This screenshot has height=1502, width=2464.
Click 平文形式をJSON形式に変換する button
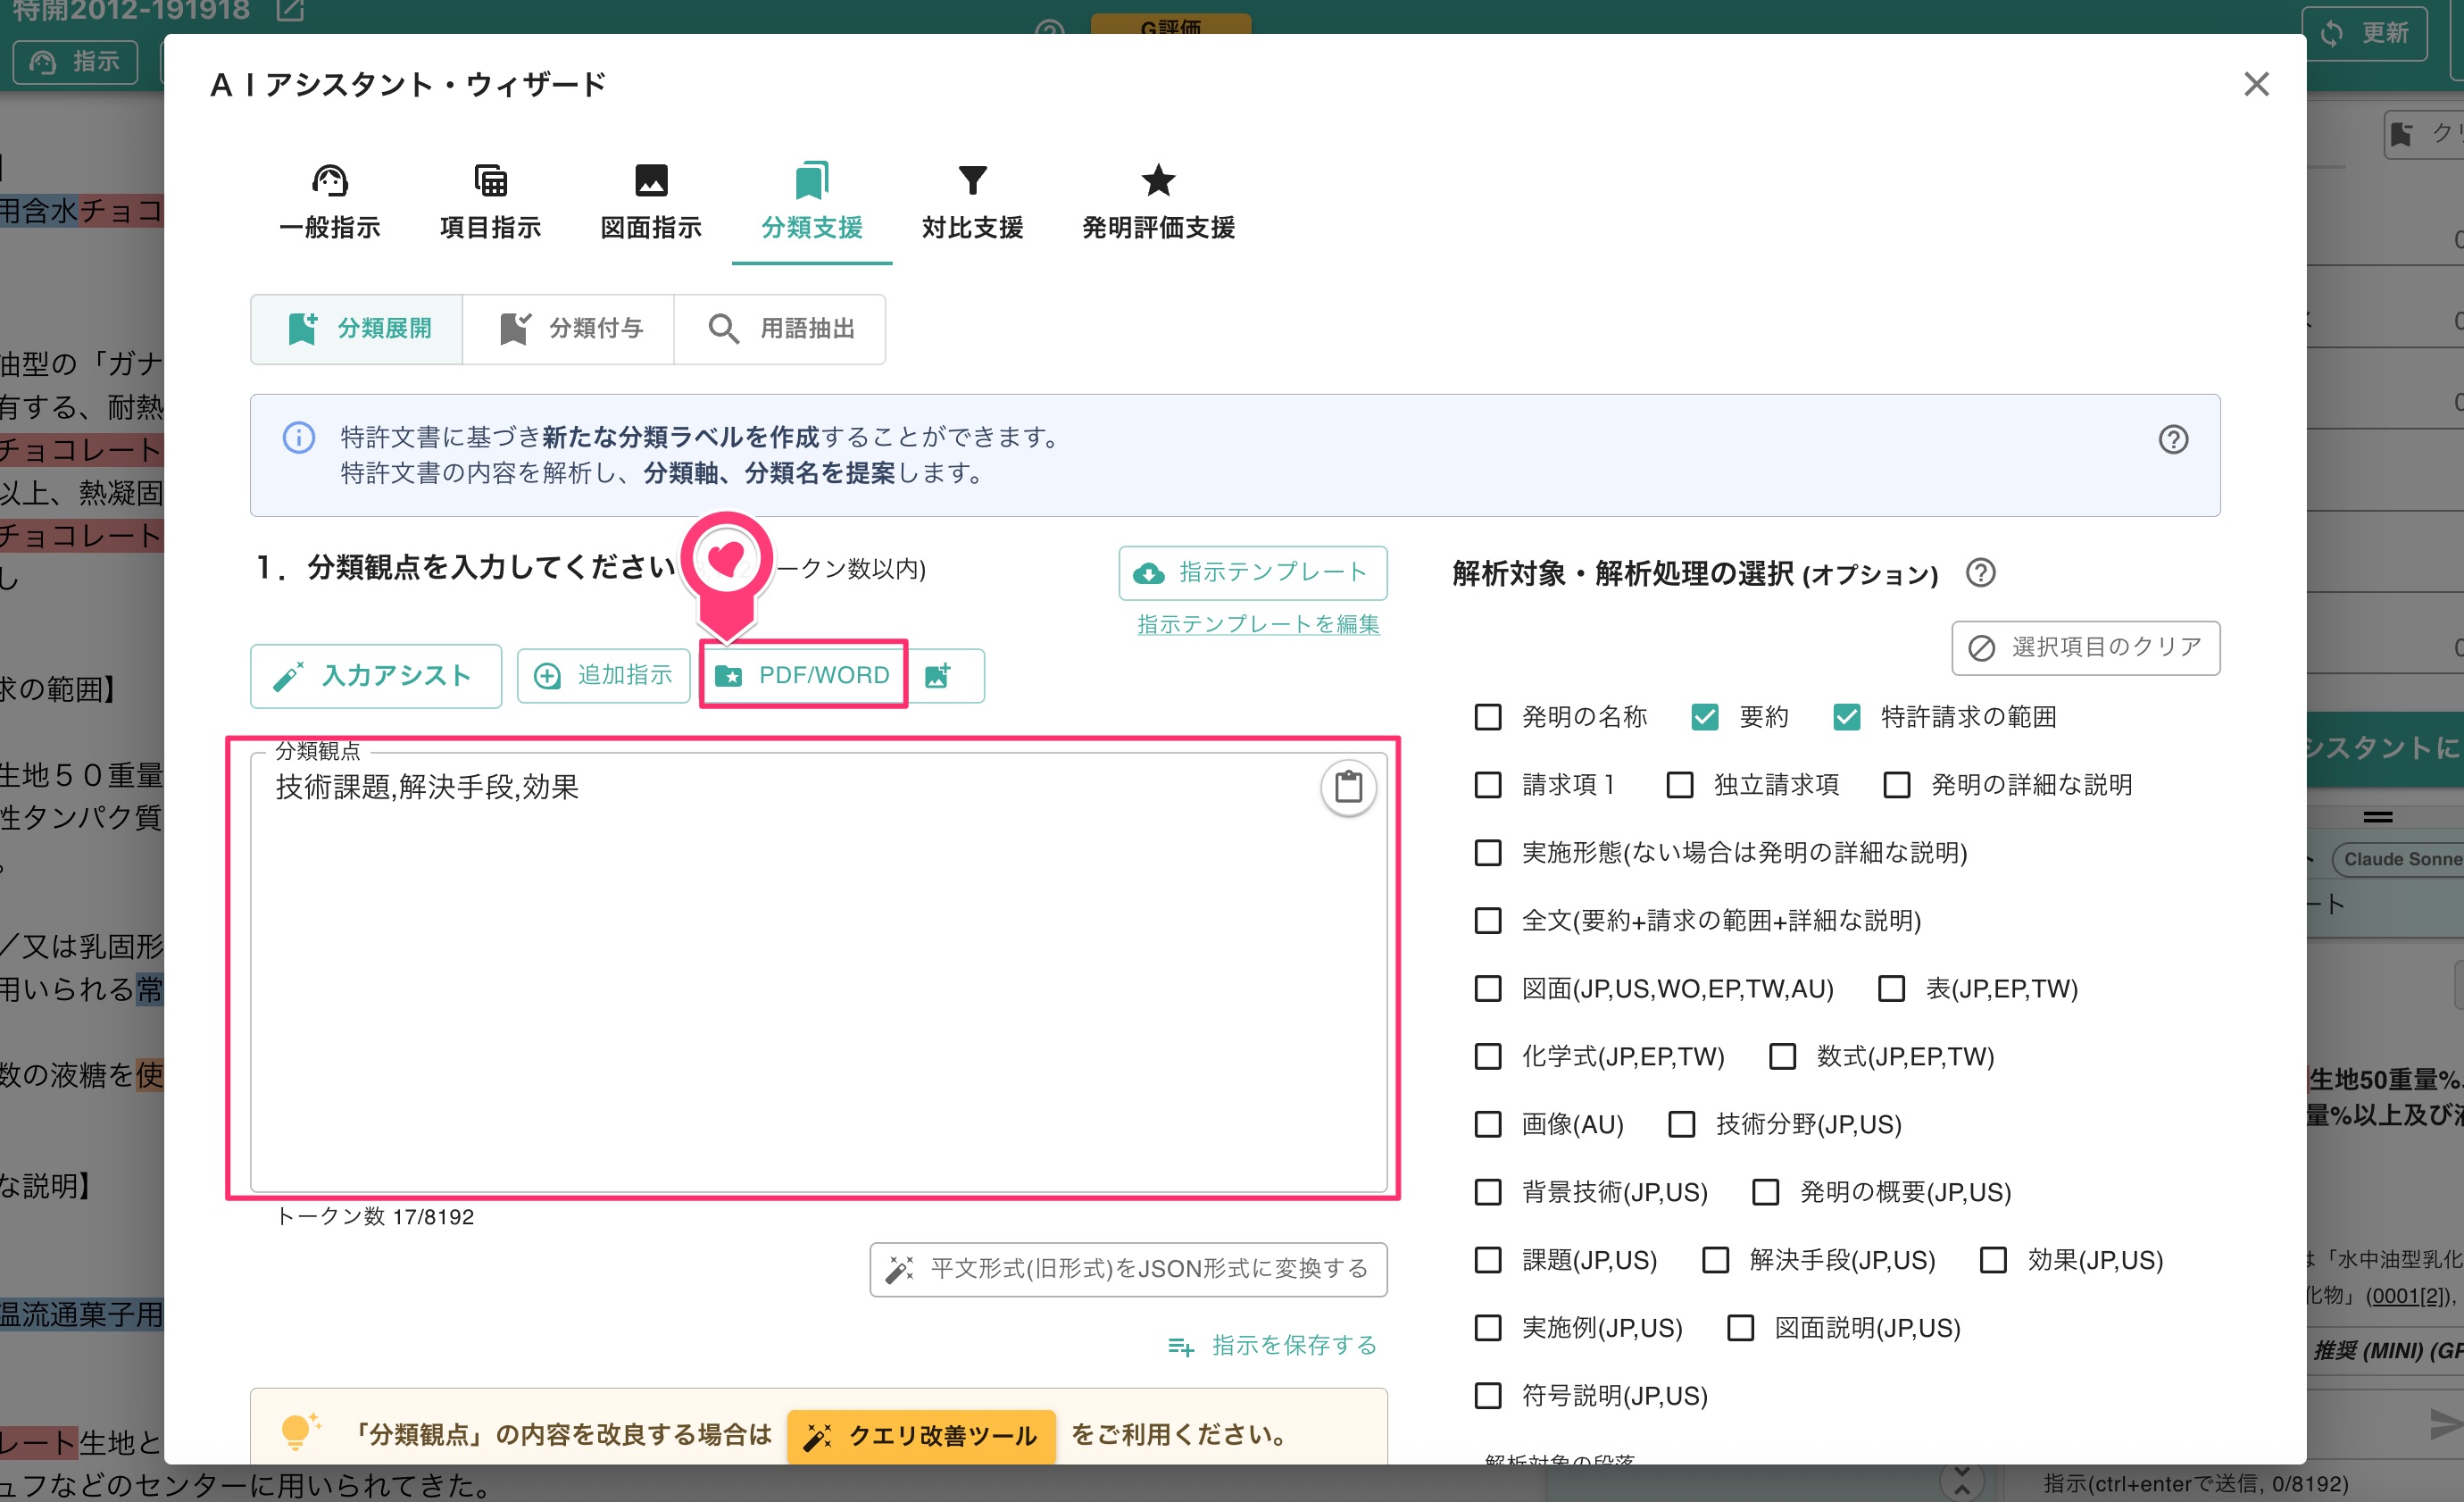coord(1128,1269)
